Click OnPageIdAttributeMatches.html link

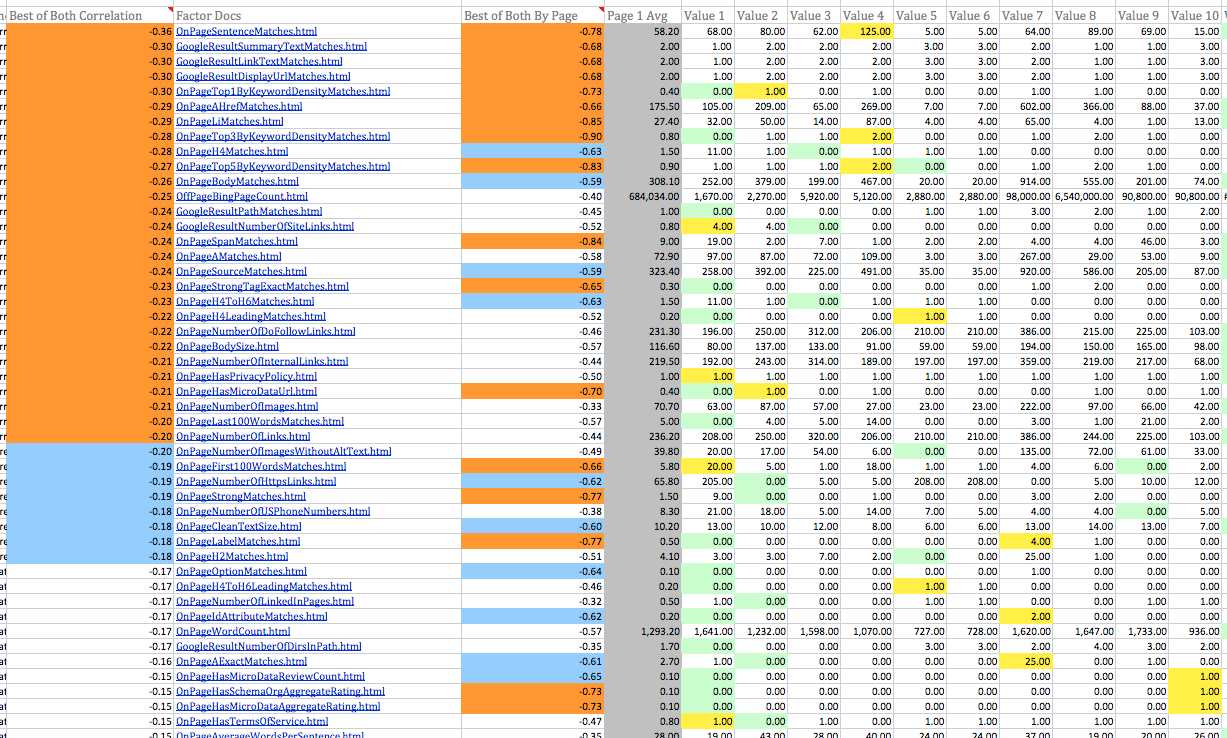[x=252, y=617]
